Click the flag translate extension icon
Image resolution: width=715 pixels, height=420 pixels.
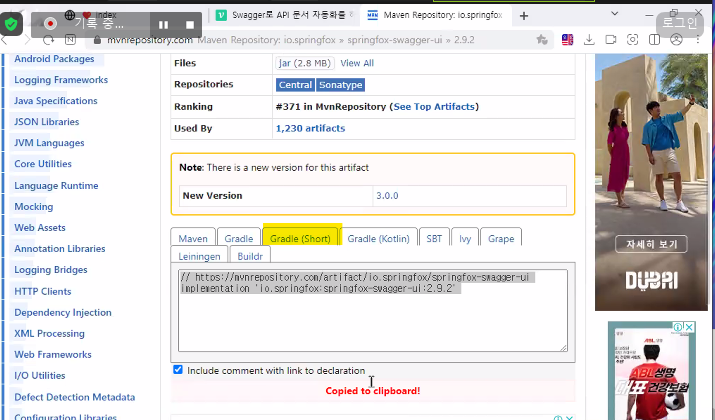(x=567, y=40)
